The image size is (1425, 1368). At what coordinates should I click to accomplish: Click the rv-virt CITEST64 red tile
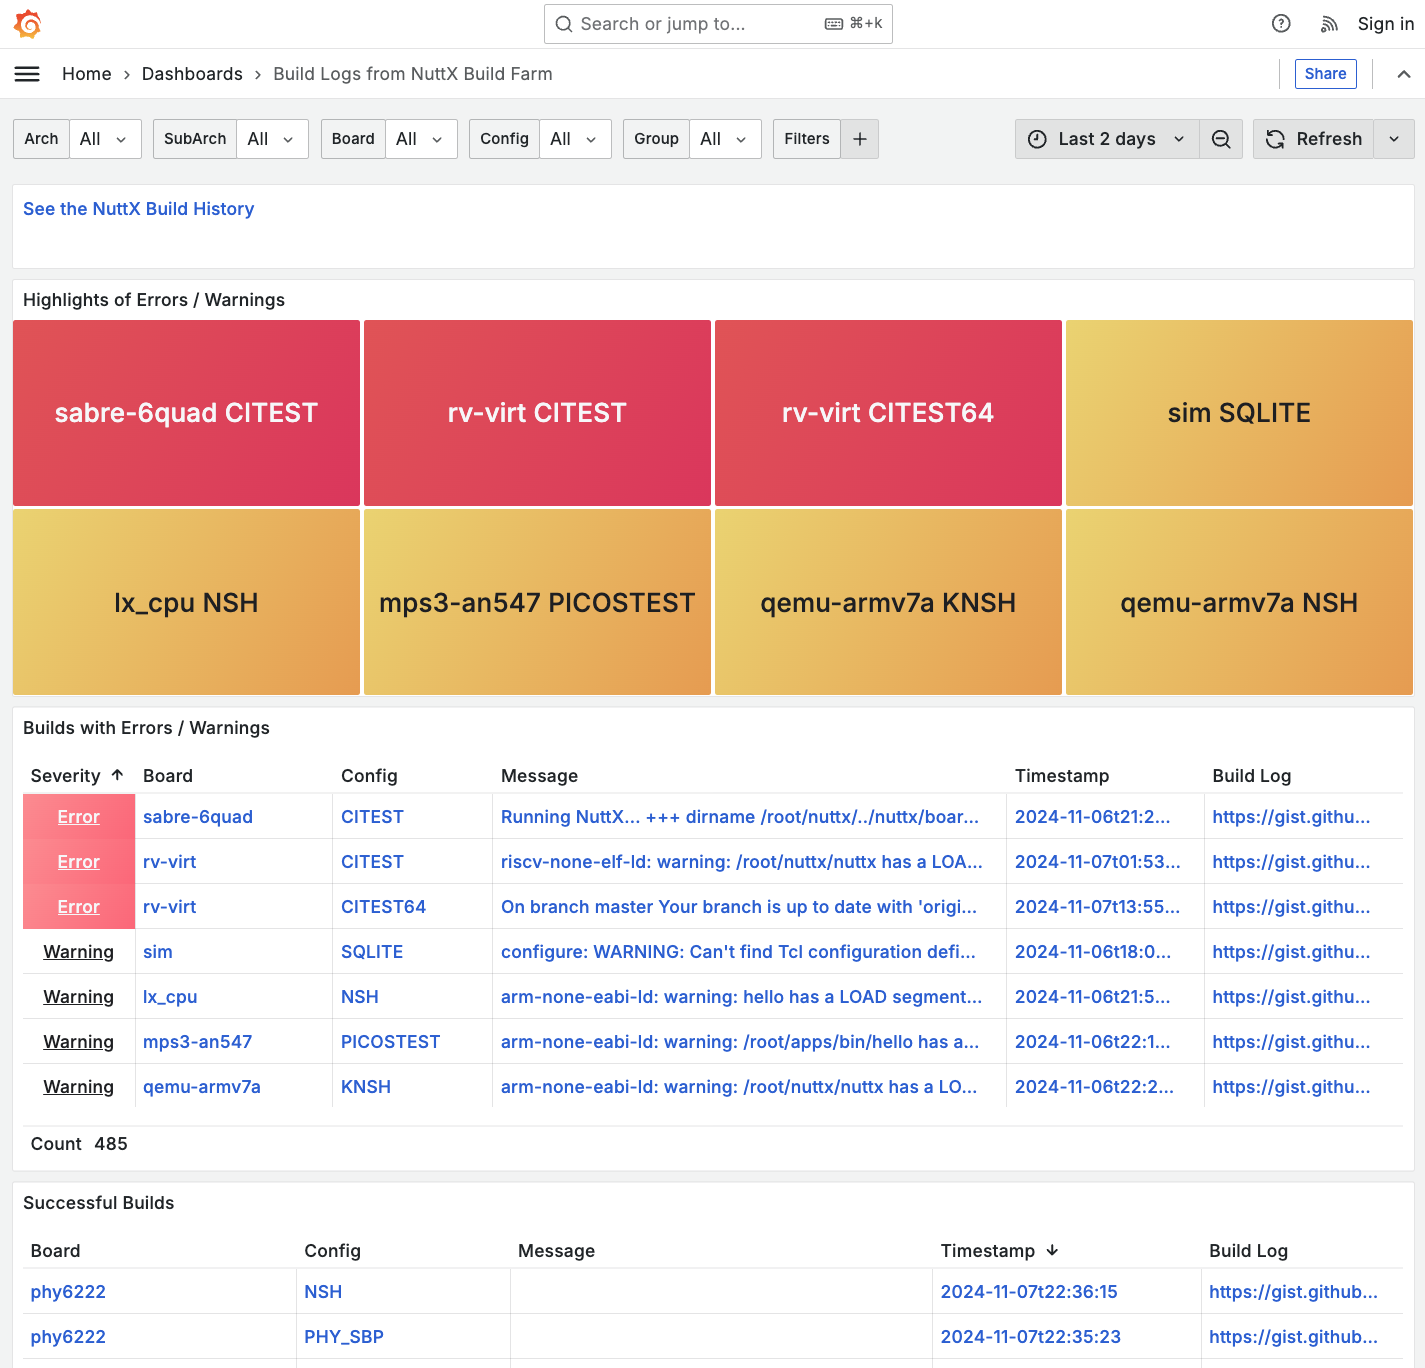tap(888, 413)
